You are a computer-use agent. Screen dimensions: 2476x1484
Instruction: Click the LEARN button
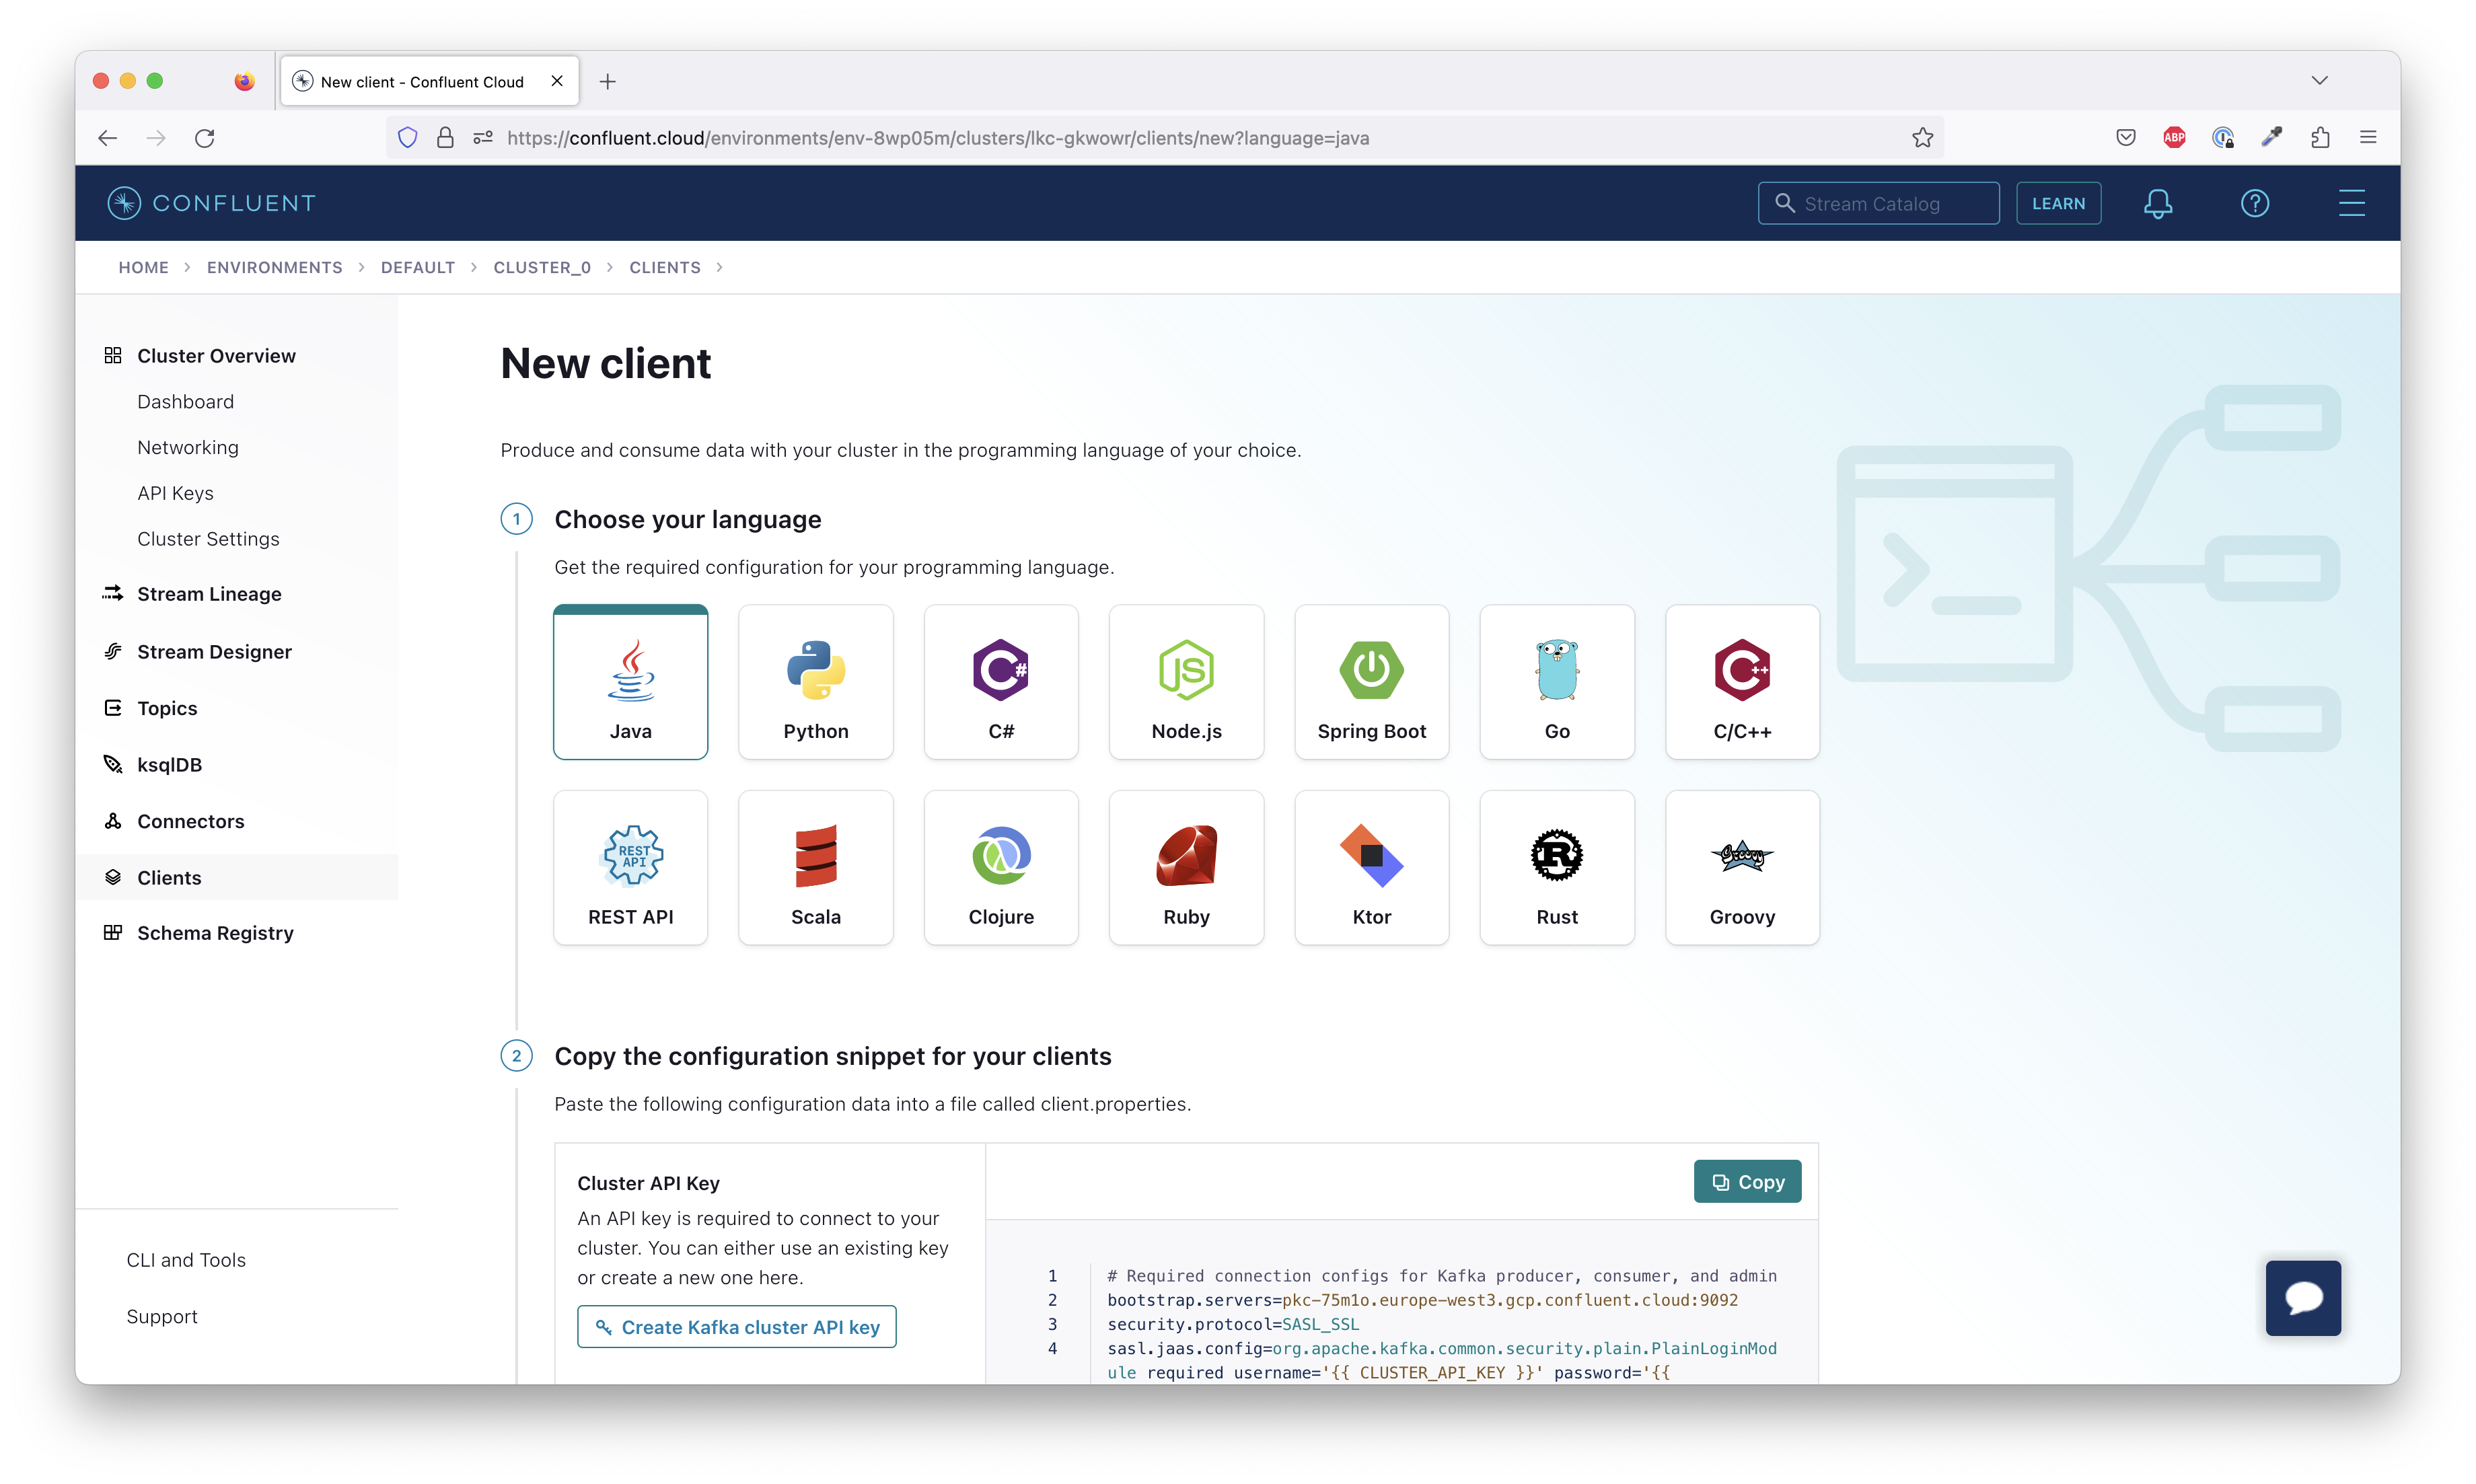pyautogui.click(x=2058, y=204)
